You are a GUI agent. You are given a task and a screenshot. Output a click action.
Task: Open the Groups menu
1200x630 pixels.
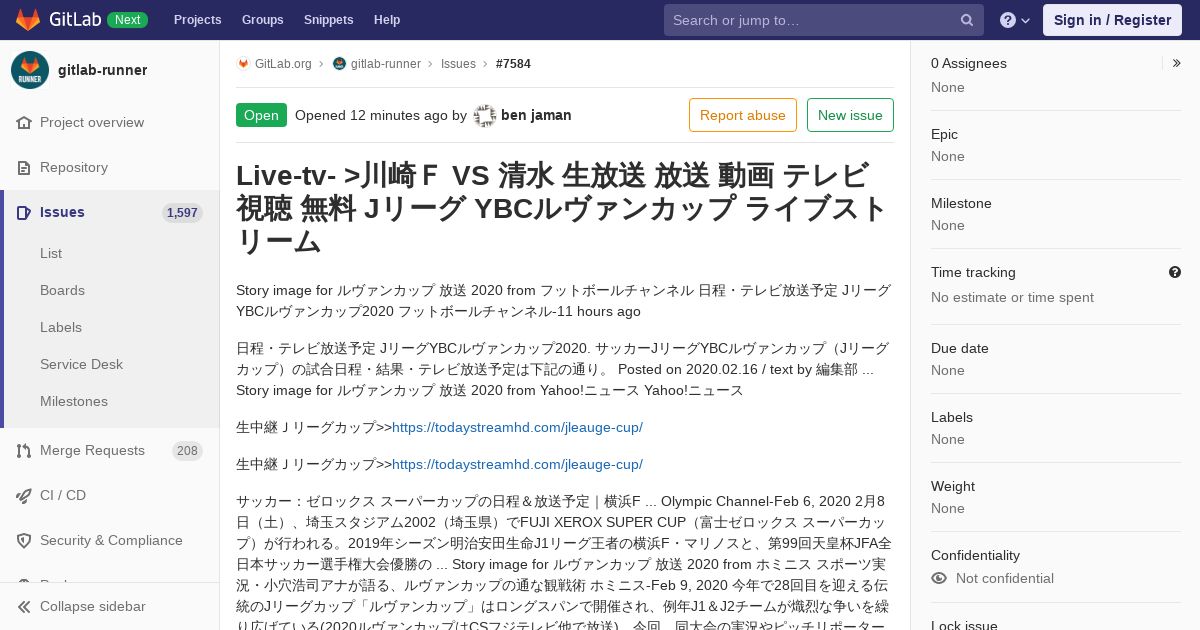[262, 20]
